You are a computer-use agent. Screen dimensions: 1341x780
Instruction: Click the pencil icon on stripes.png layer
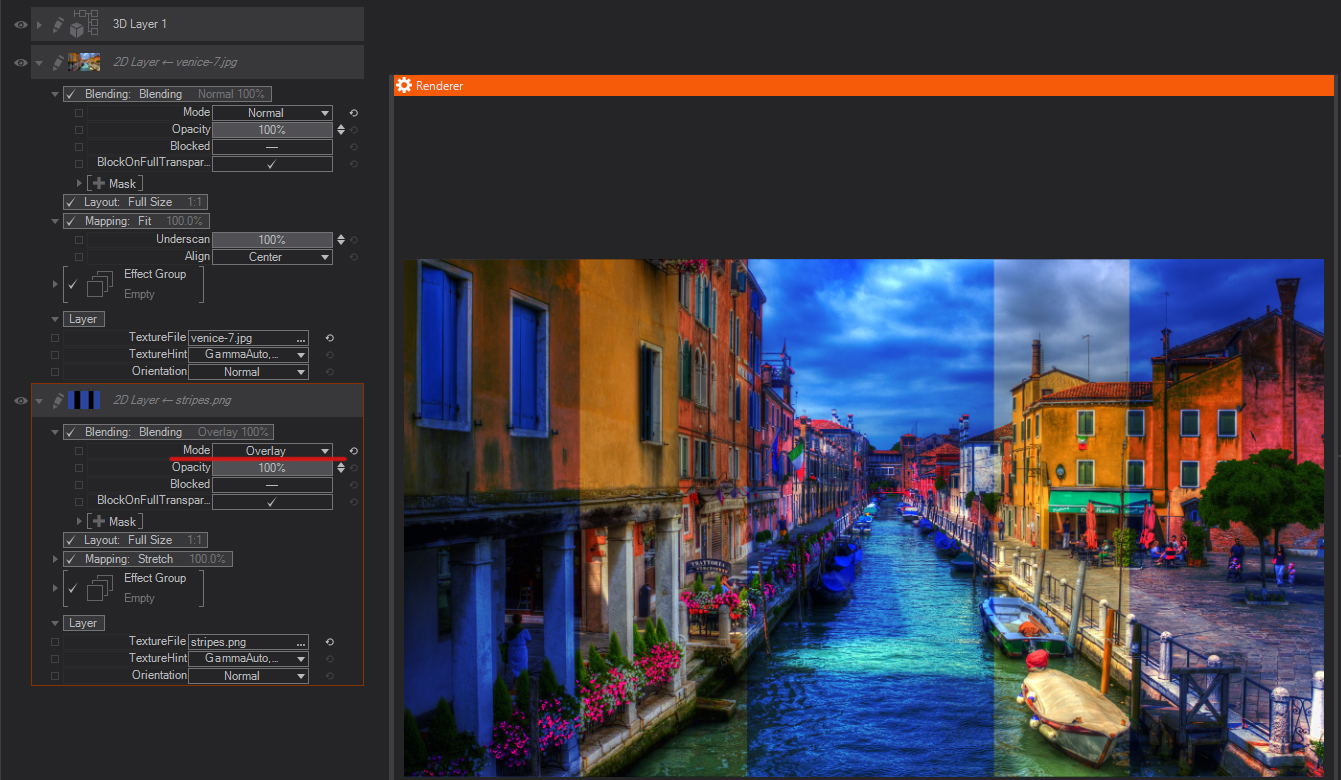[x=58, y=400]
